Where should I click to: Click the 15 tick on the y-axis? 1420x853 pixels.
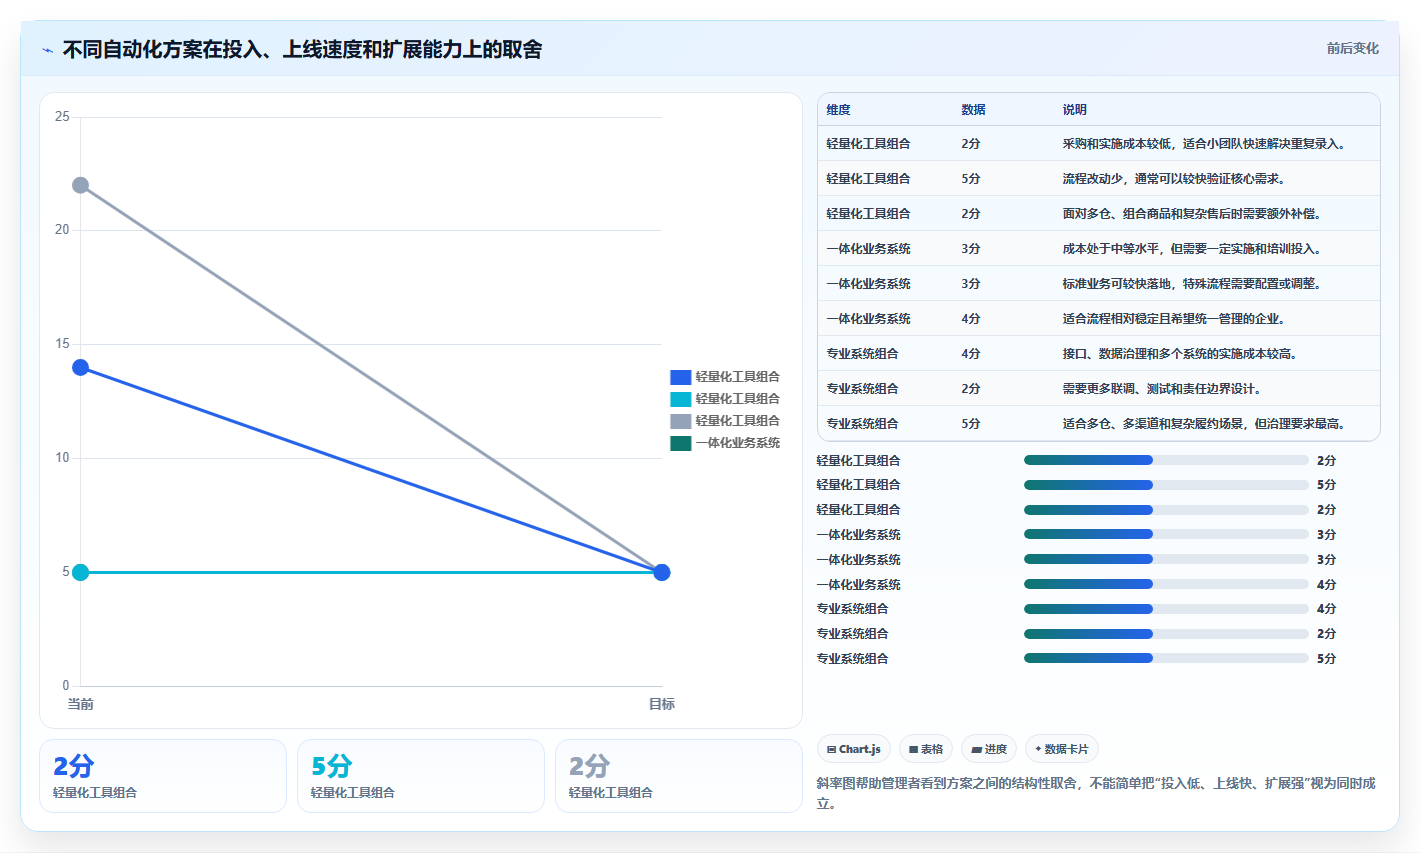[62, 344]
